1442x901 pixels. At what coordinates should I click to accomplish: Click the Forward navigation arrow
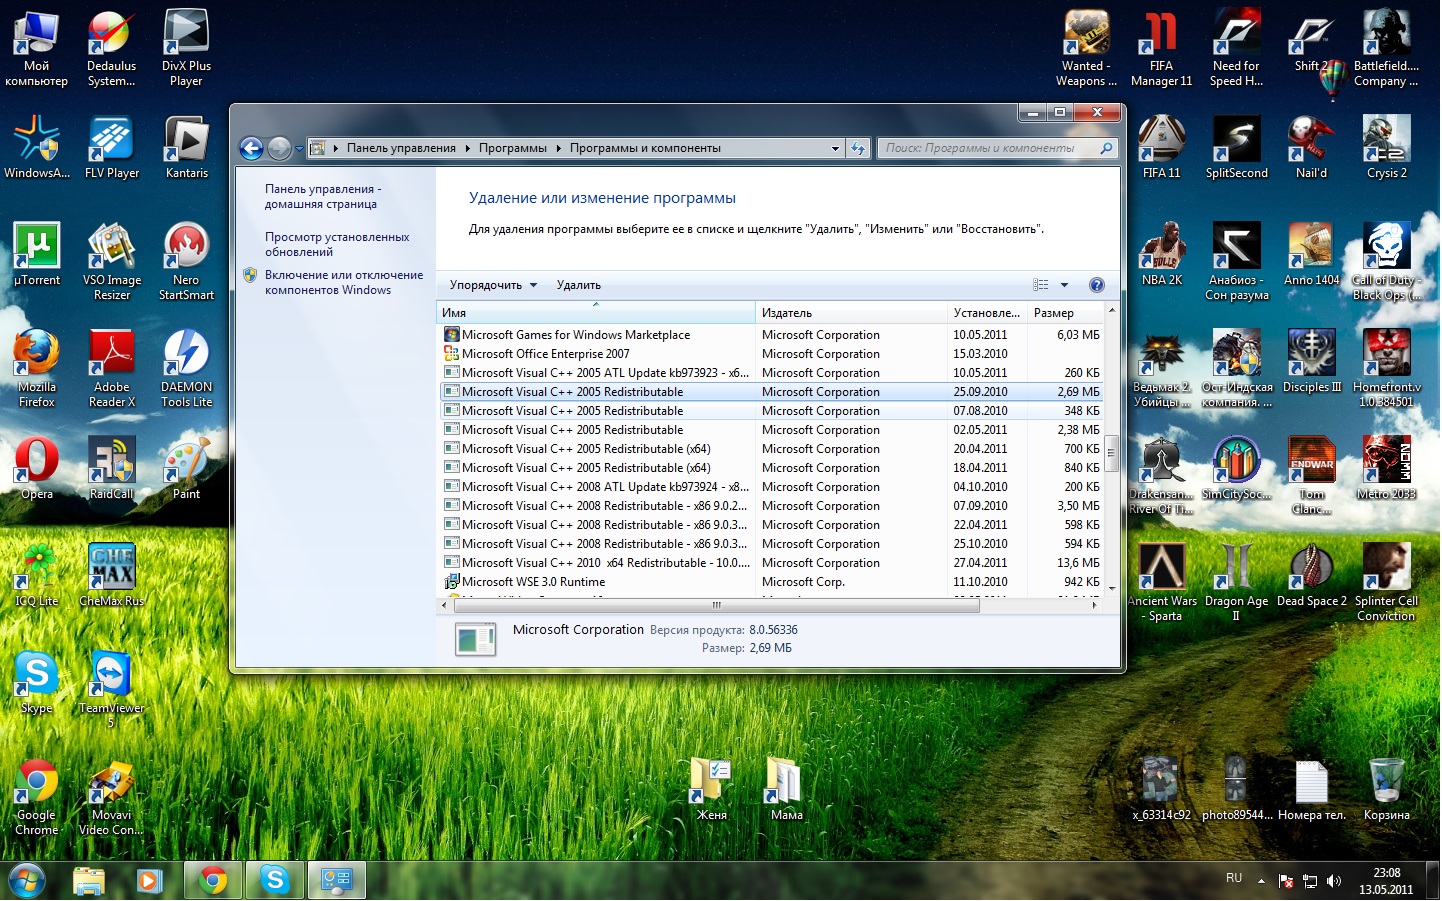pyautogui.click(x=280, y=149)
